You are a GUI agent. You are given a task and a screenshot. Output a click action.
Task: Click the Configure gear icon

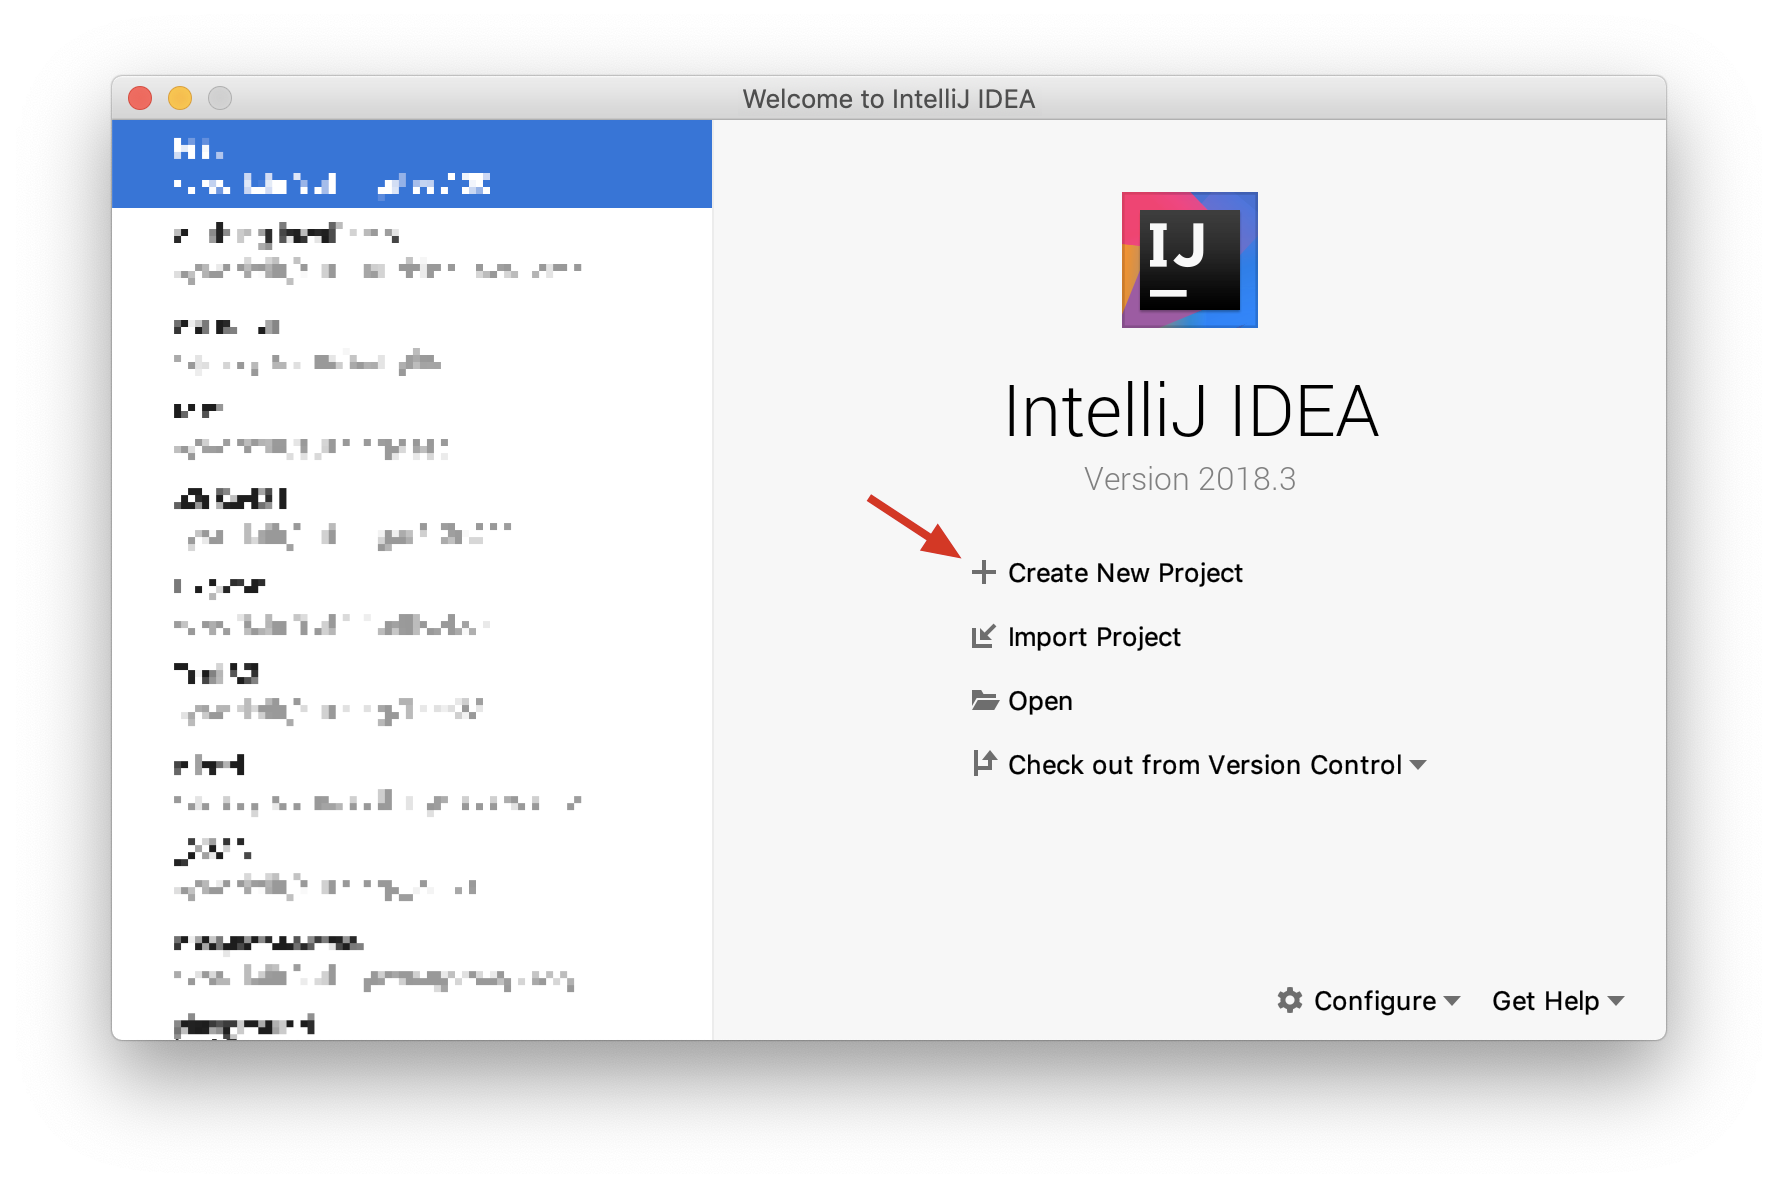1290,1000
